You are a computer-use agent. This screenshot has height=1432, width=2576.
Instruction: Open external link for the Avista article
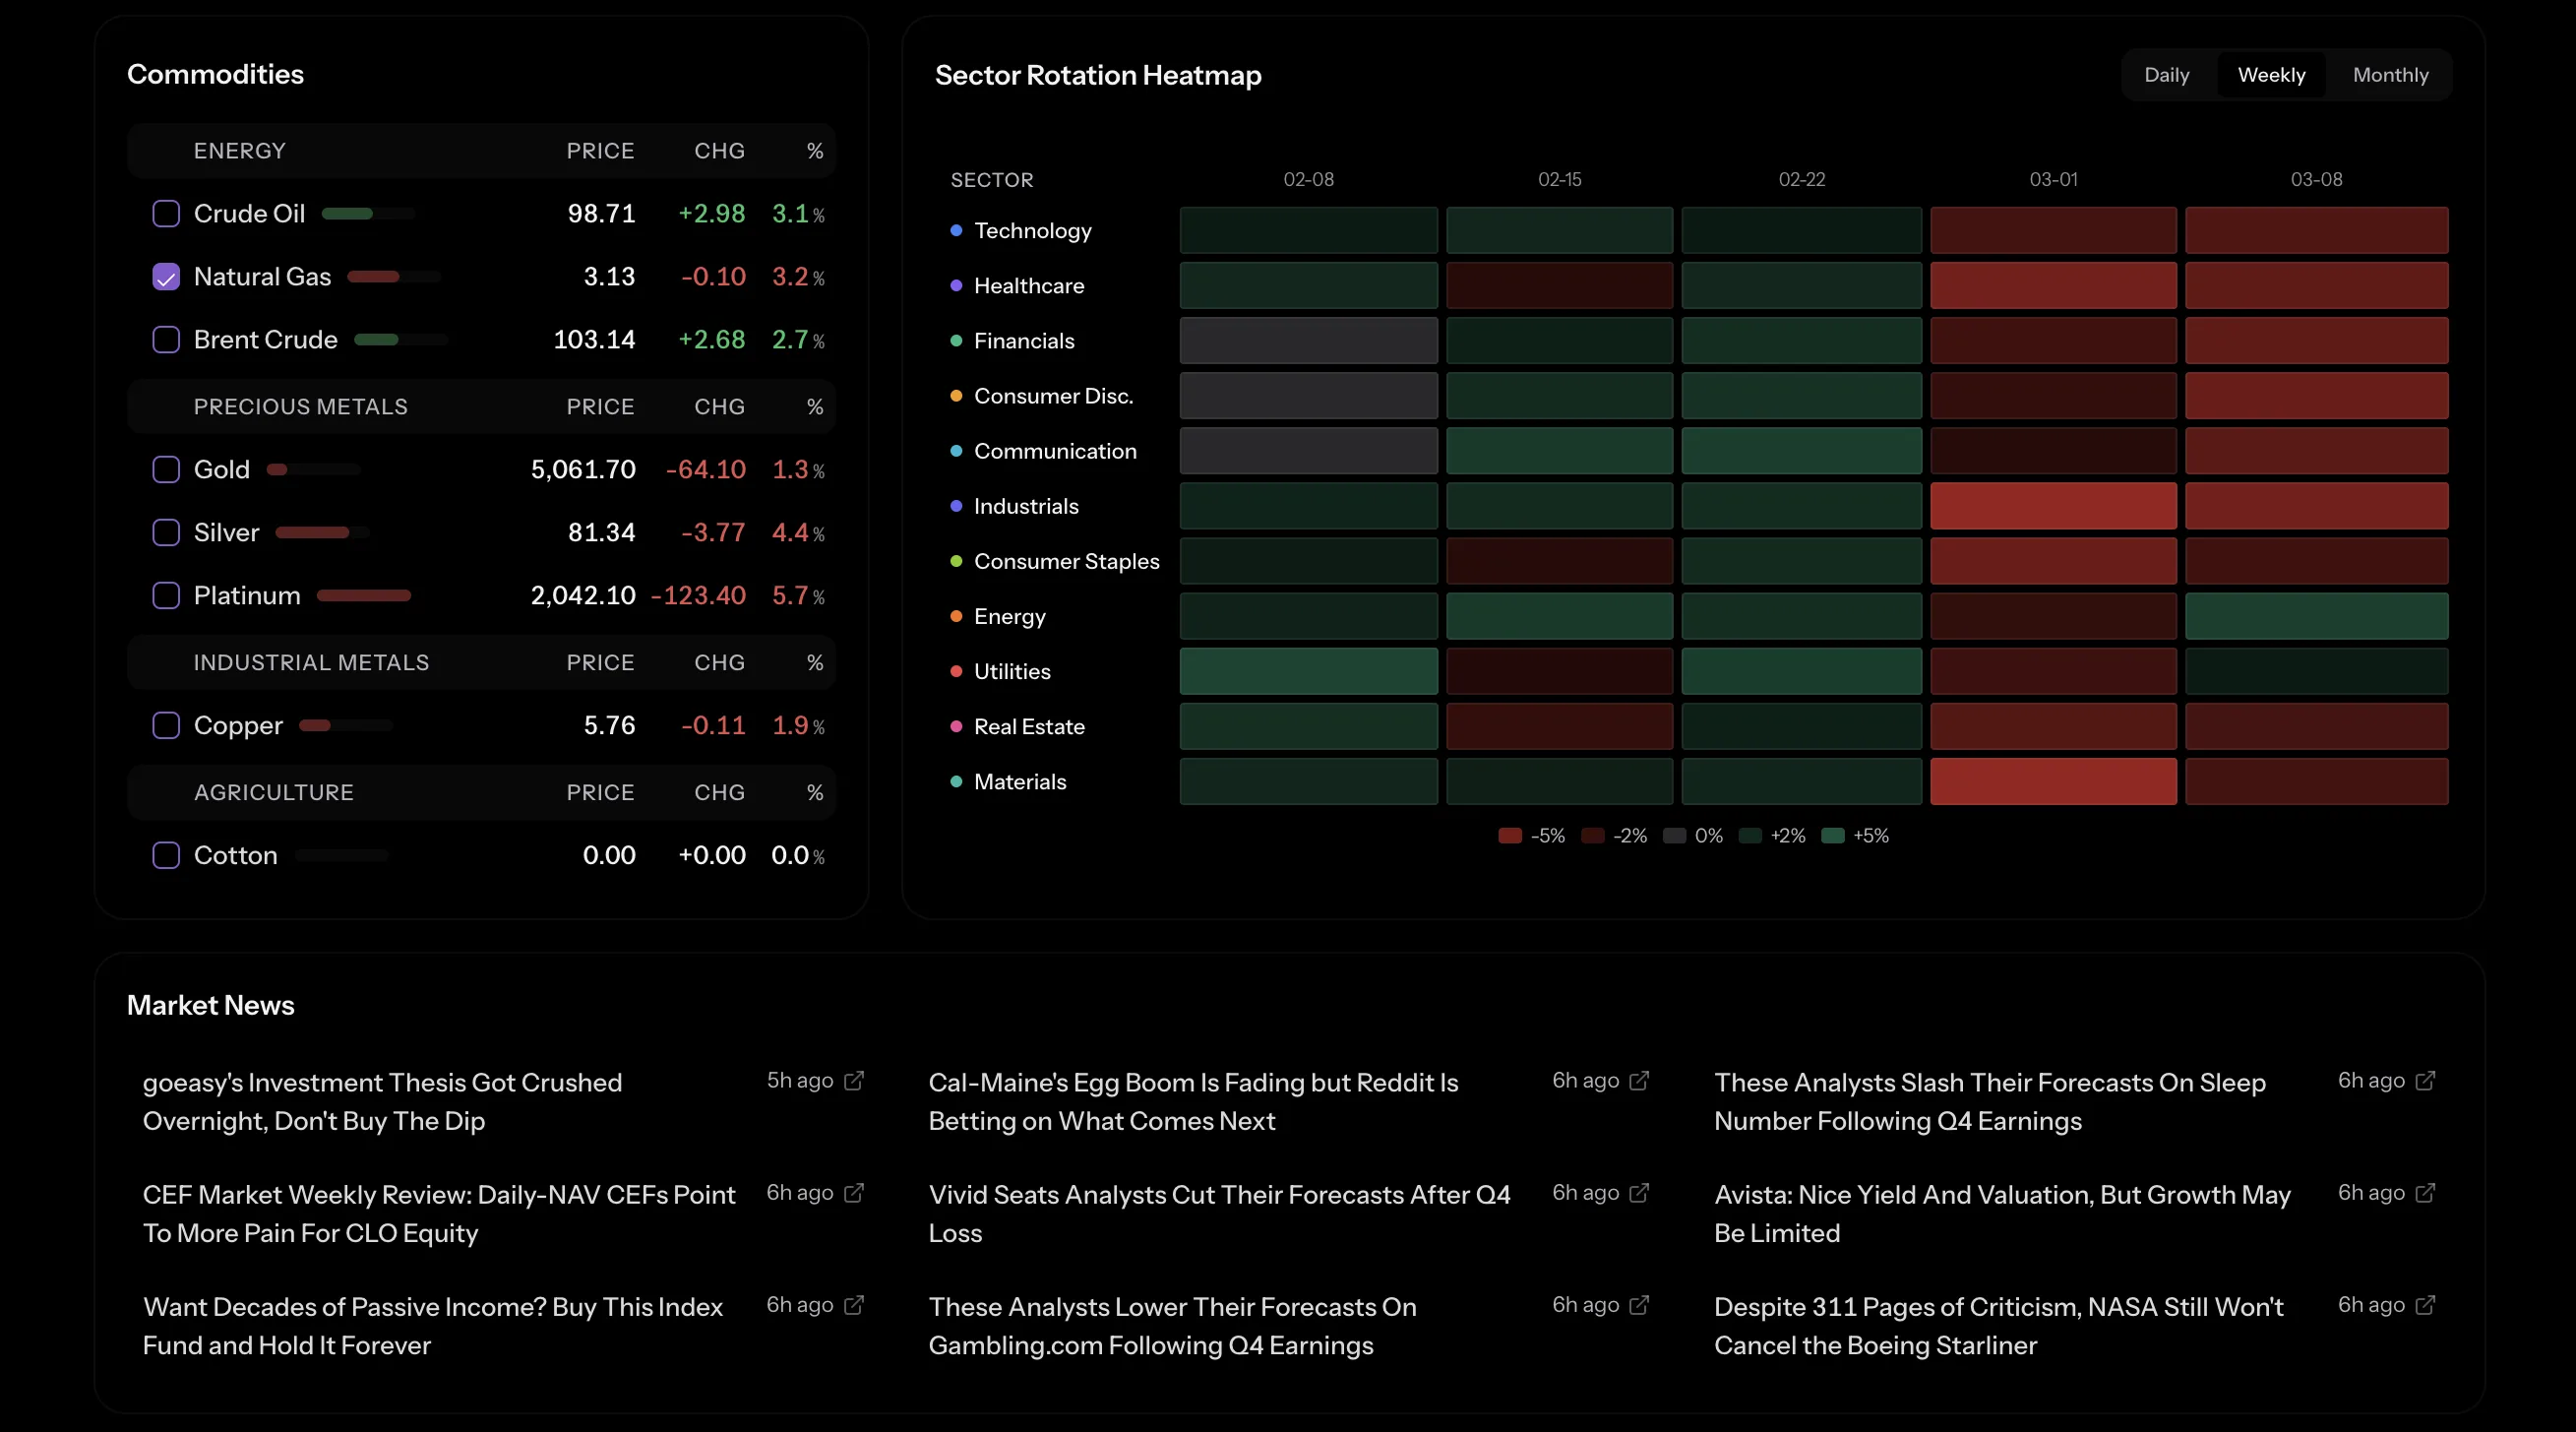point(2425,1193)
